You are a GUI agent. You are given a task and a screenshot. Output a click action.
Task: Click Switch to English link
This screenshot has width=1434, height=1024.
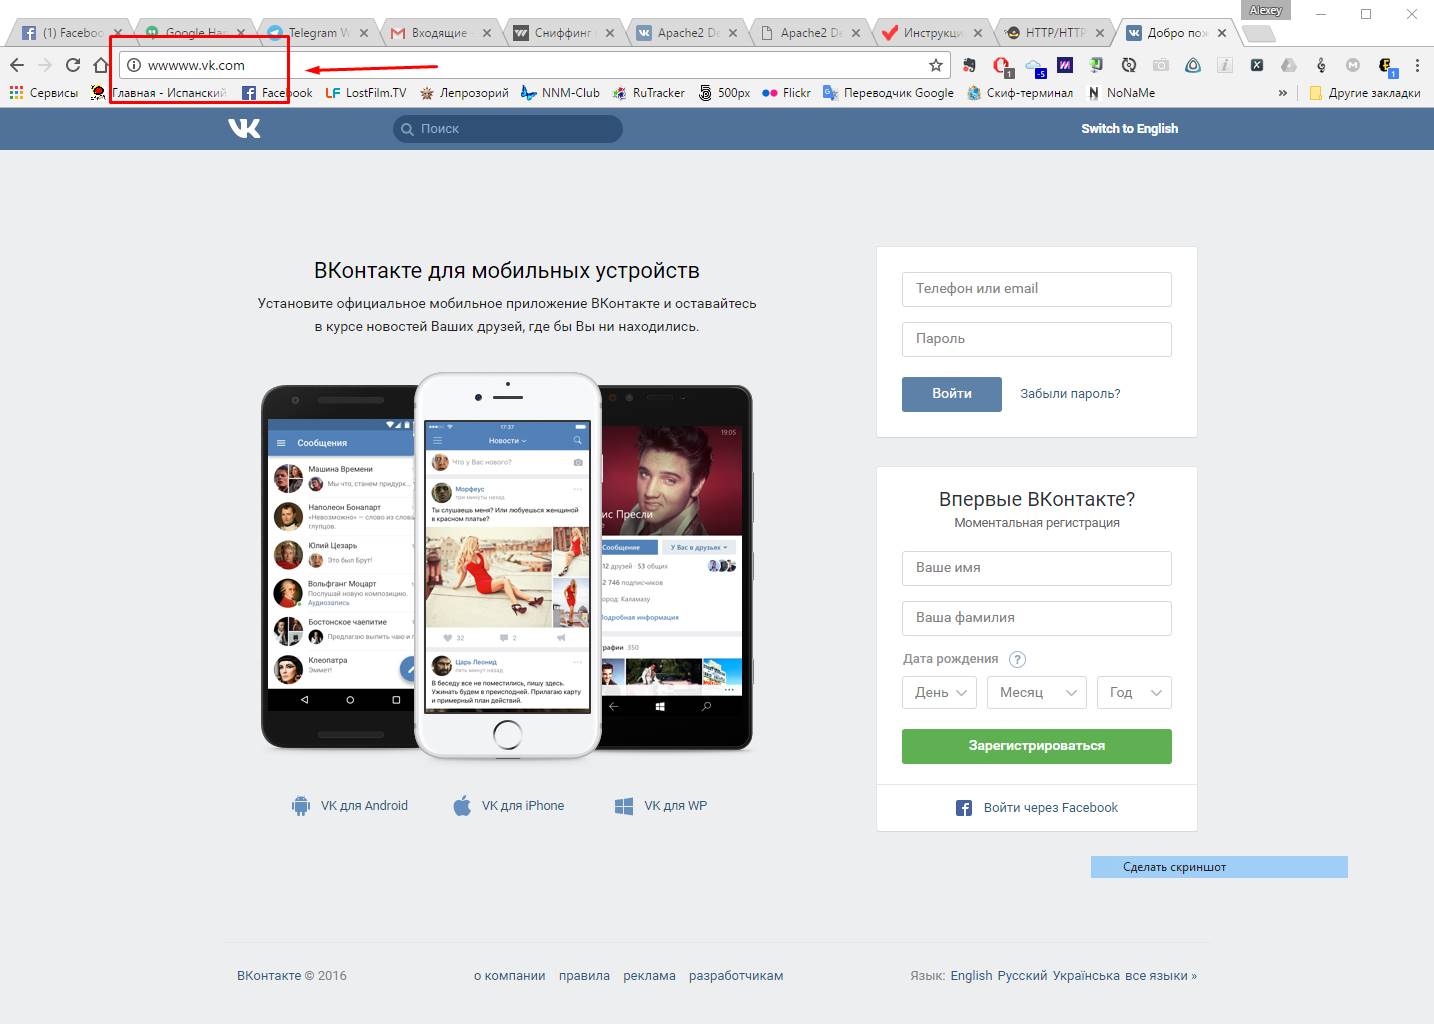point(1129,129)
